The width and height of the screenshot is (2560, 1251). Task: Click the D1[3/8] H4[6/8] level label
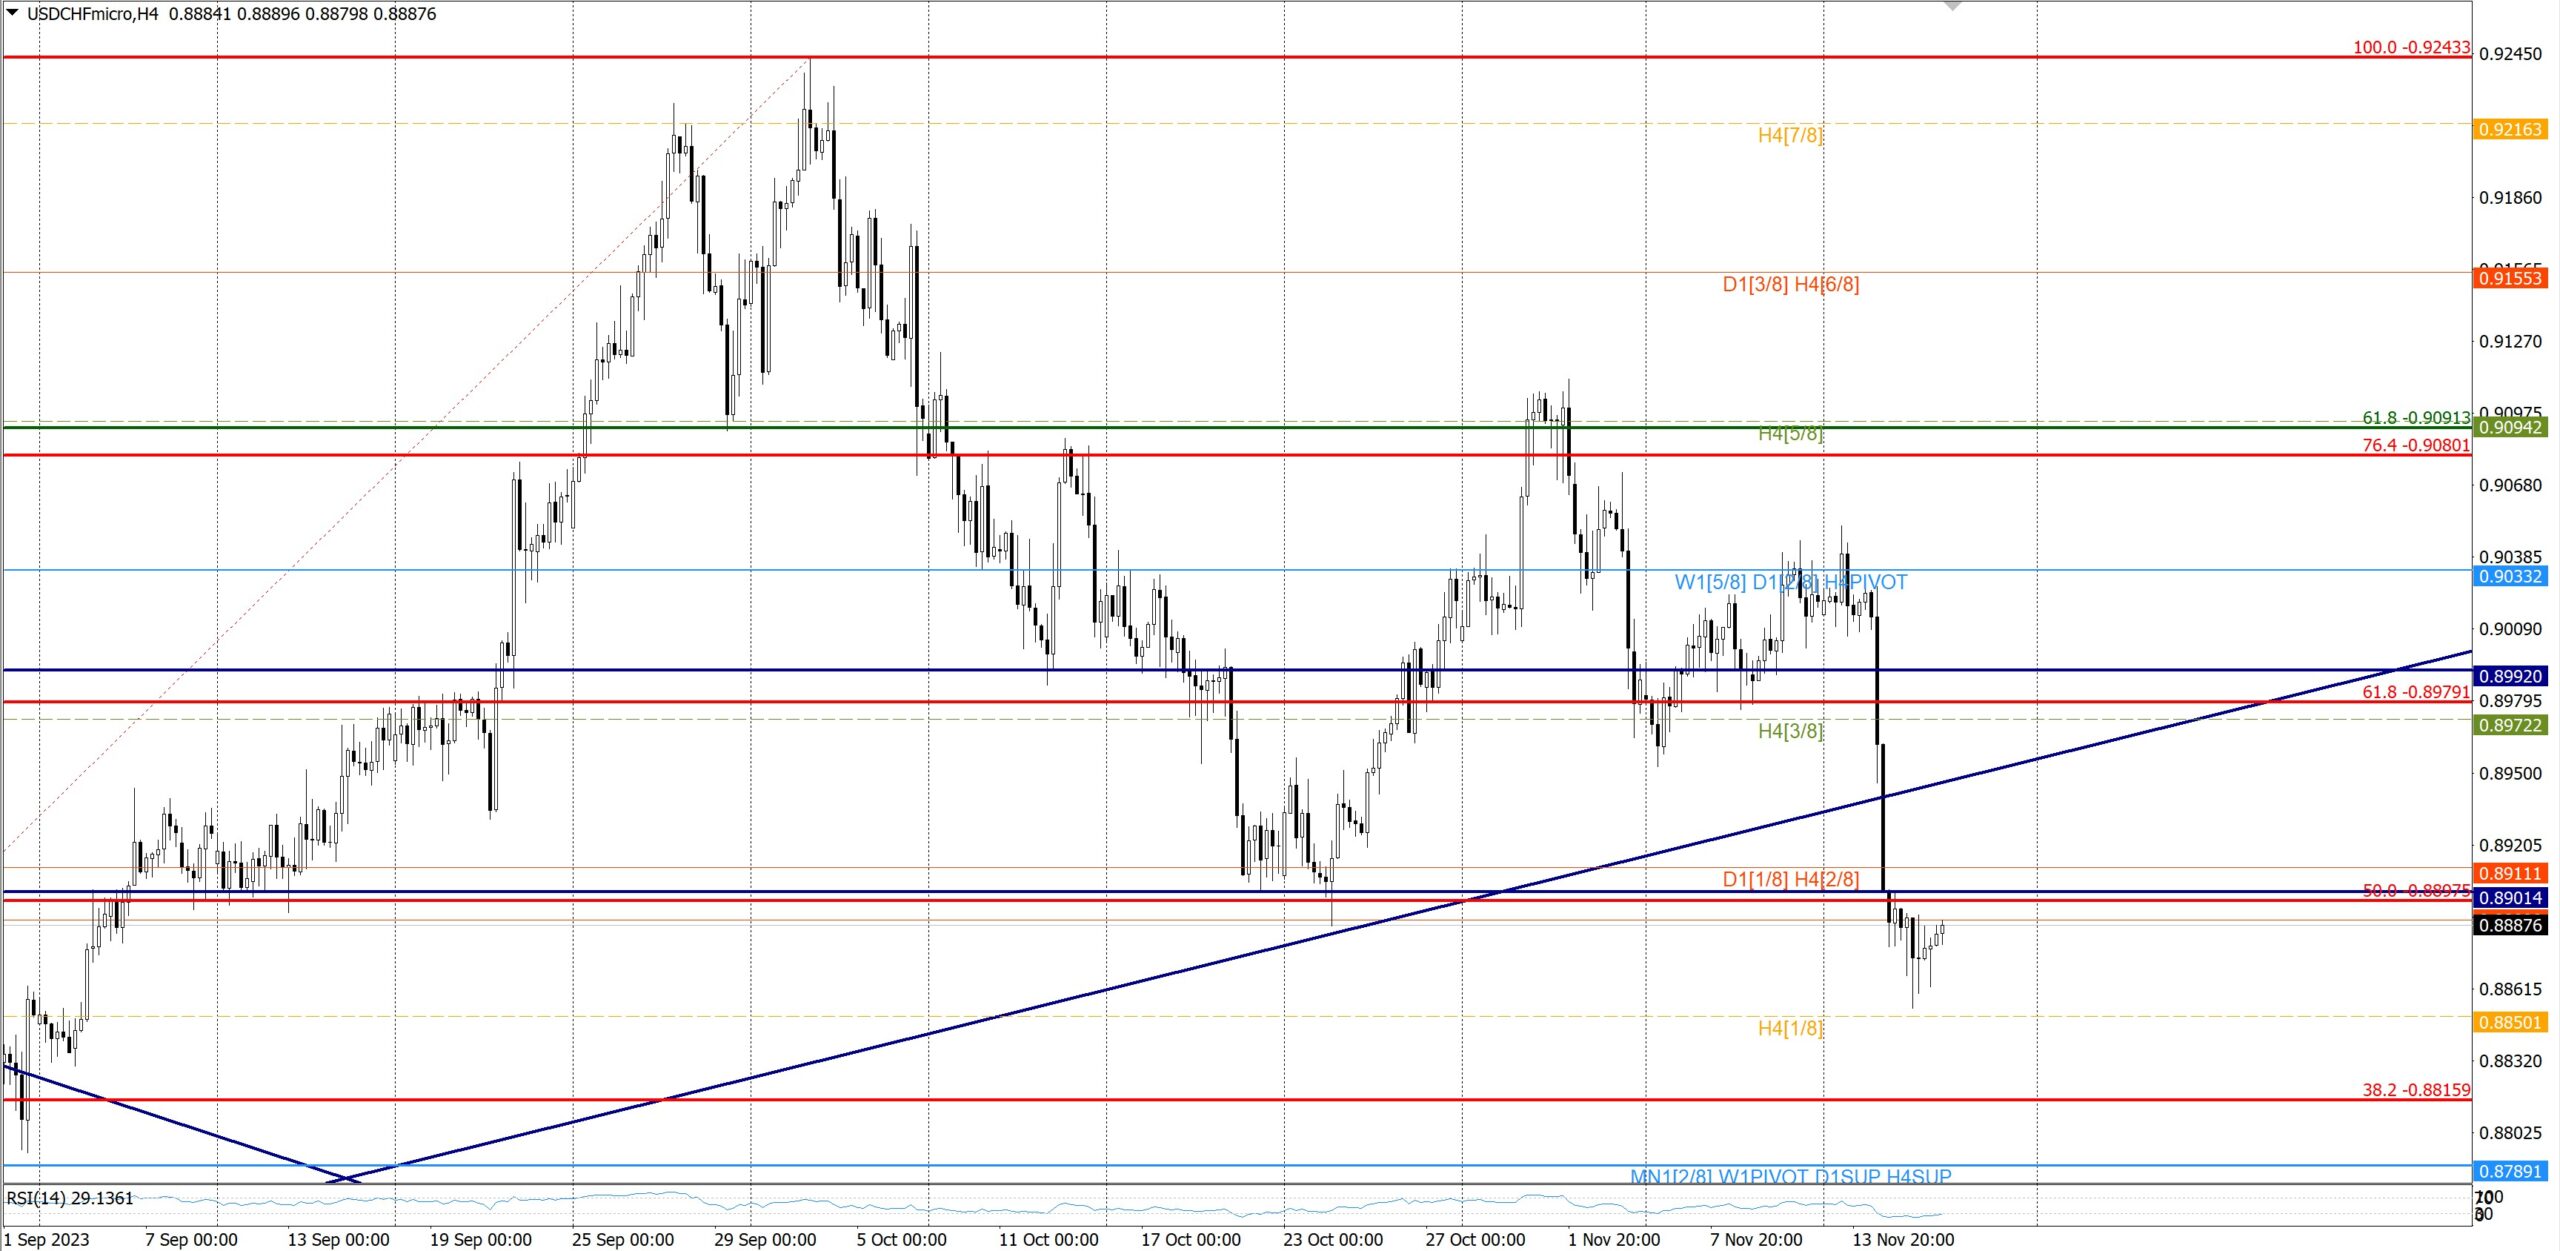point(1790,284)
